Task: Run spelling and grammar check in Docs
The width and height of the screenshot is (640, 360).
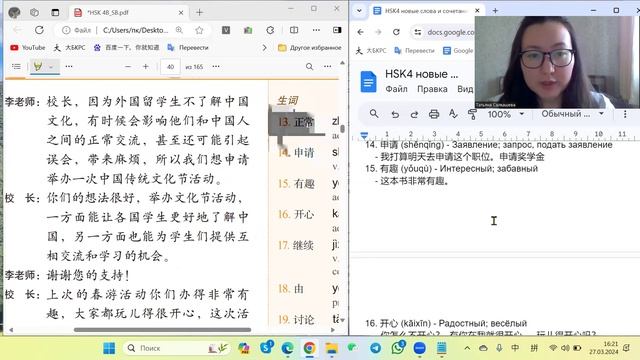Action: pyautogui.click(x=453, y=114)
